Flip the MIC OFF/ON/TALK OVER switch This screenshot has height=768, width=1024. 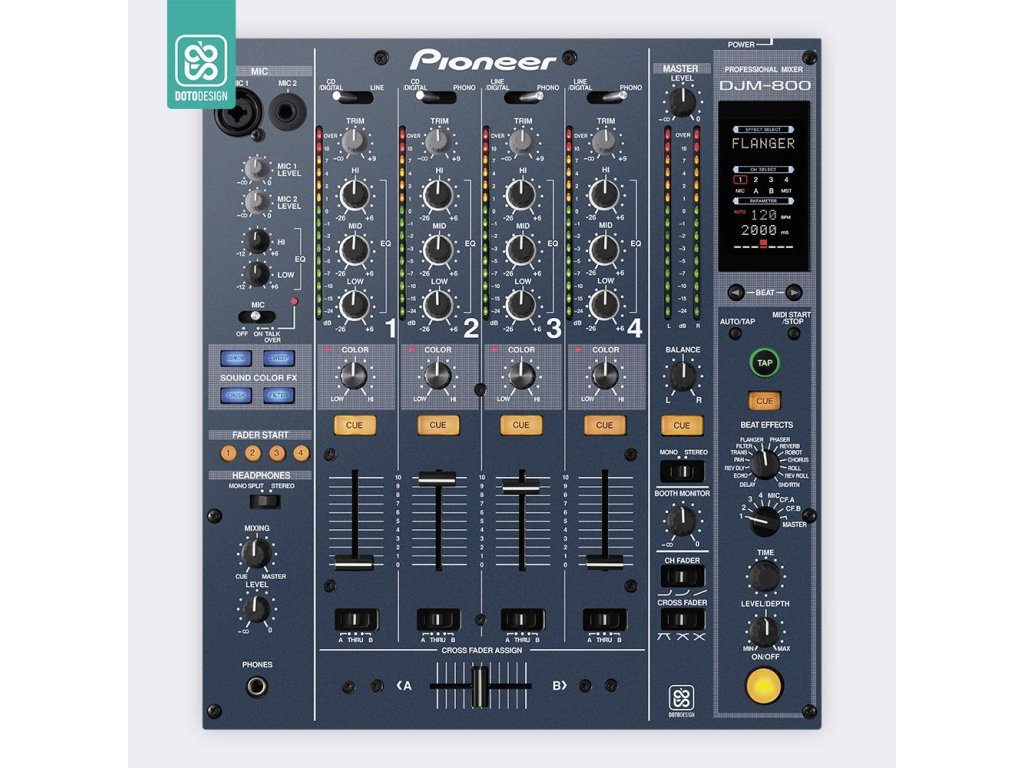tap(257, 317)
